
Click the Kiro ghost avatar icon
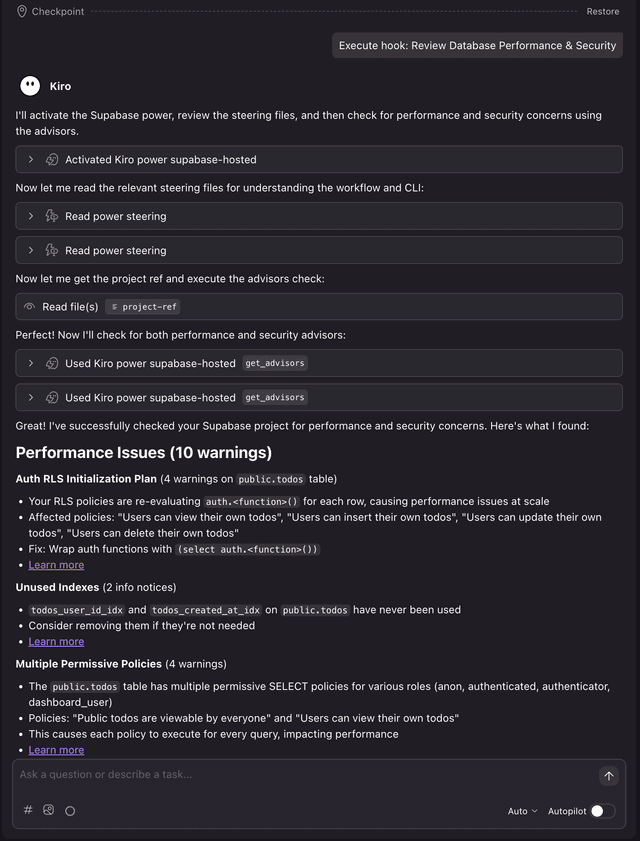coord(30,86)
